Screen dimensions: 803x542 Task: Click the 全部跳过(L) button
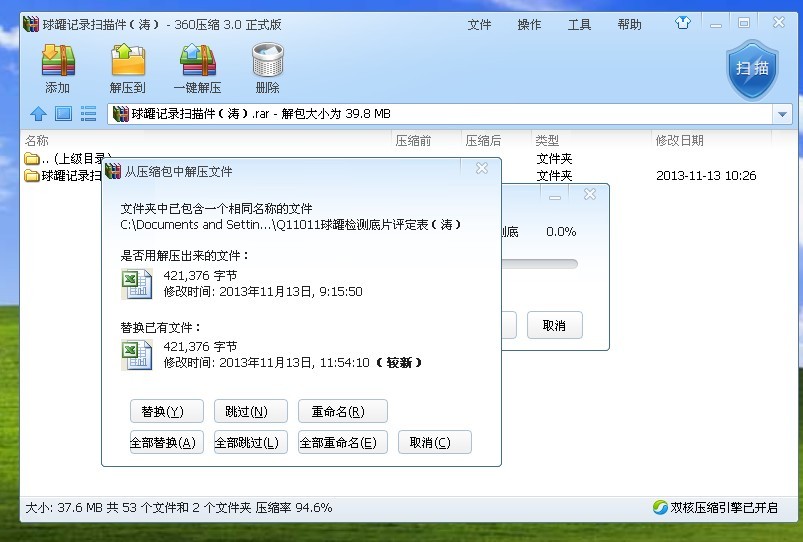pyautogui.click(x=251, y=442)
